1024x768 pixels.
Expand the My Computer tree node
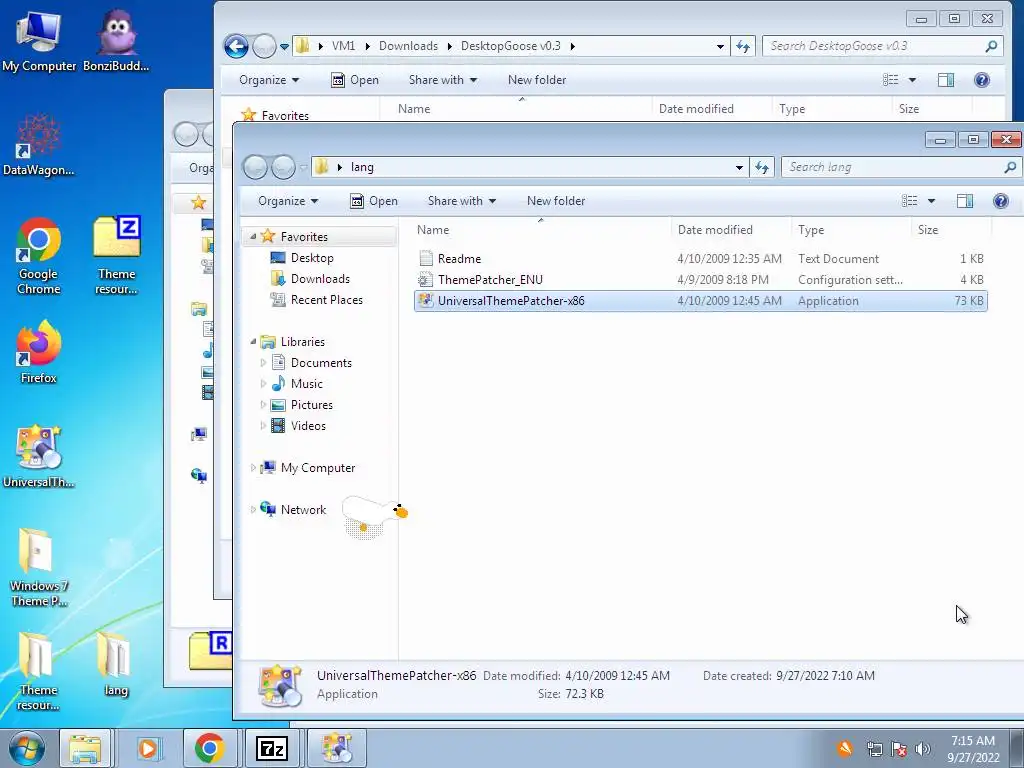click(253, 468)
